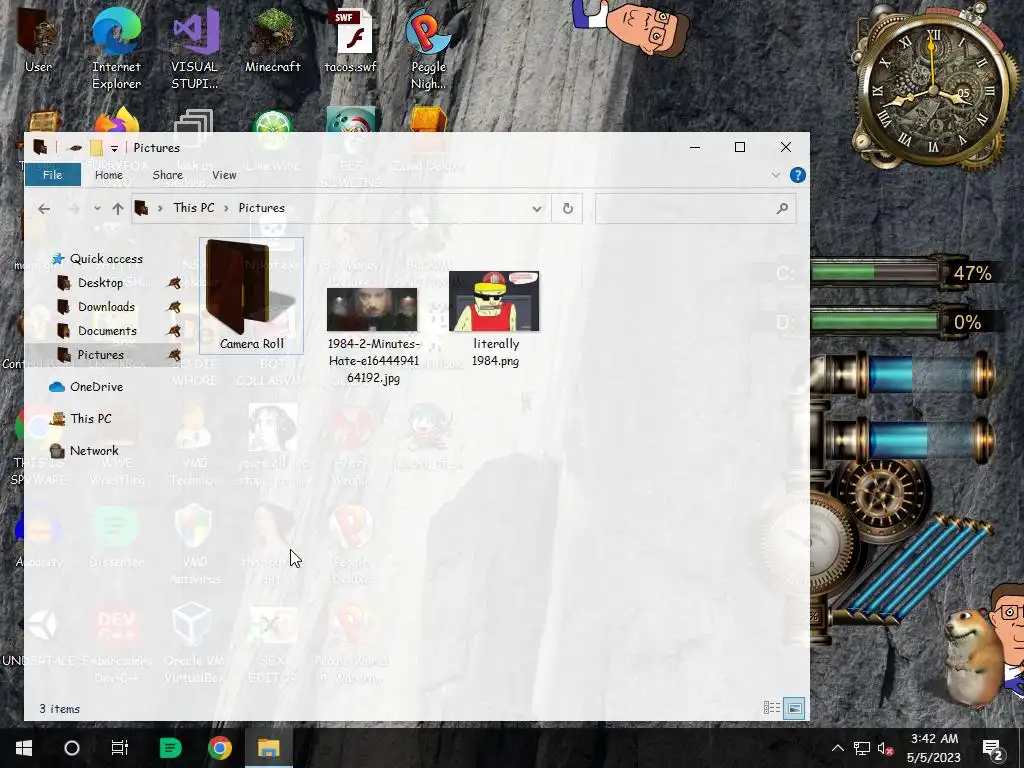Open the green chat app in taskbar
The image size is (1024, 768).
170,748
